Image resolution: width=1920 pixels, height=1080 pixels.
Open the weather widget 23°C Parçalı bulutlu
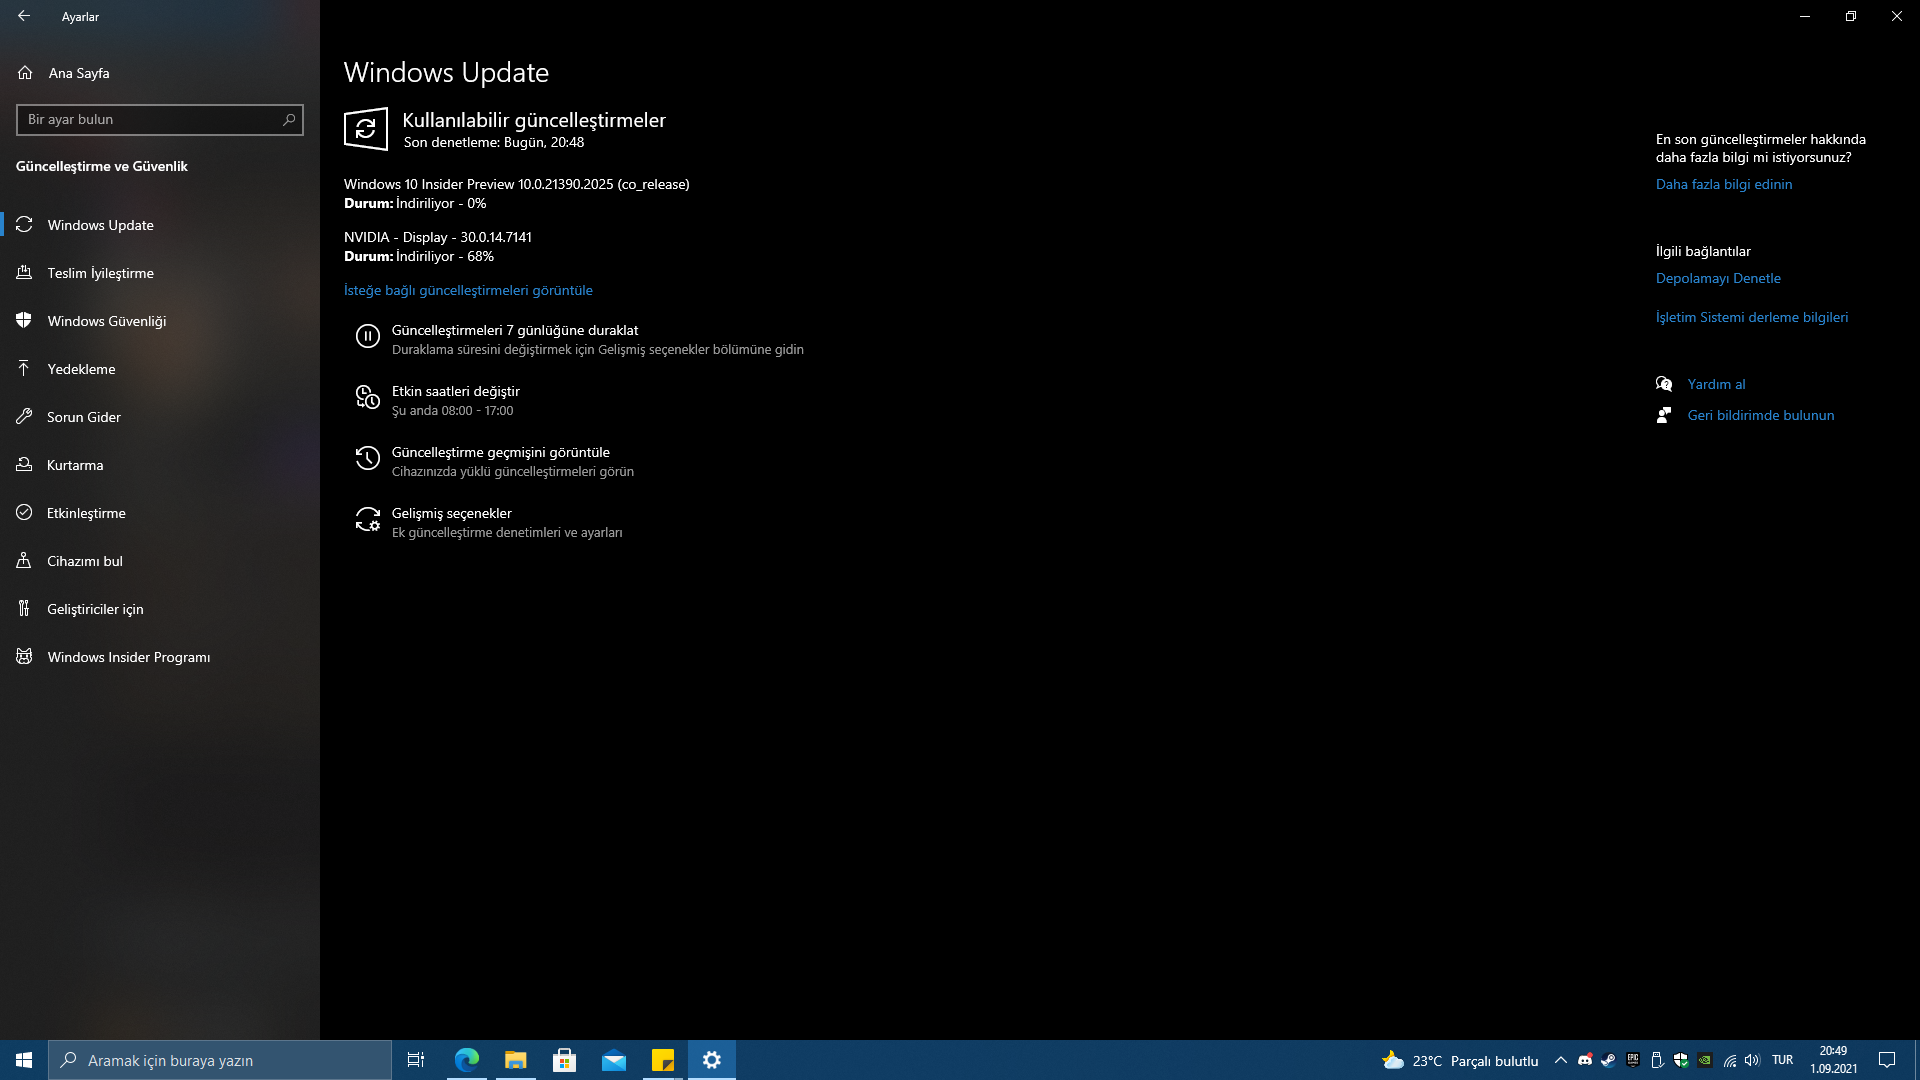click(1460, 1060)
